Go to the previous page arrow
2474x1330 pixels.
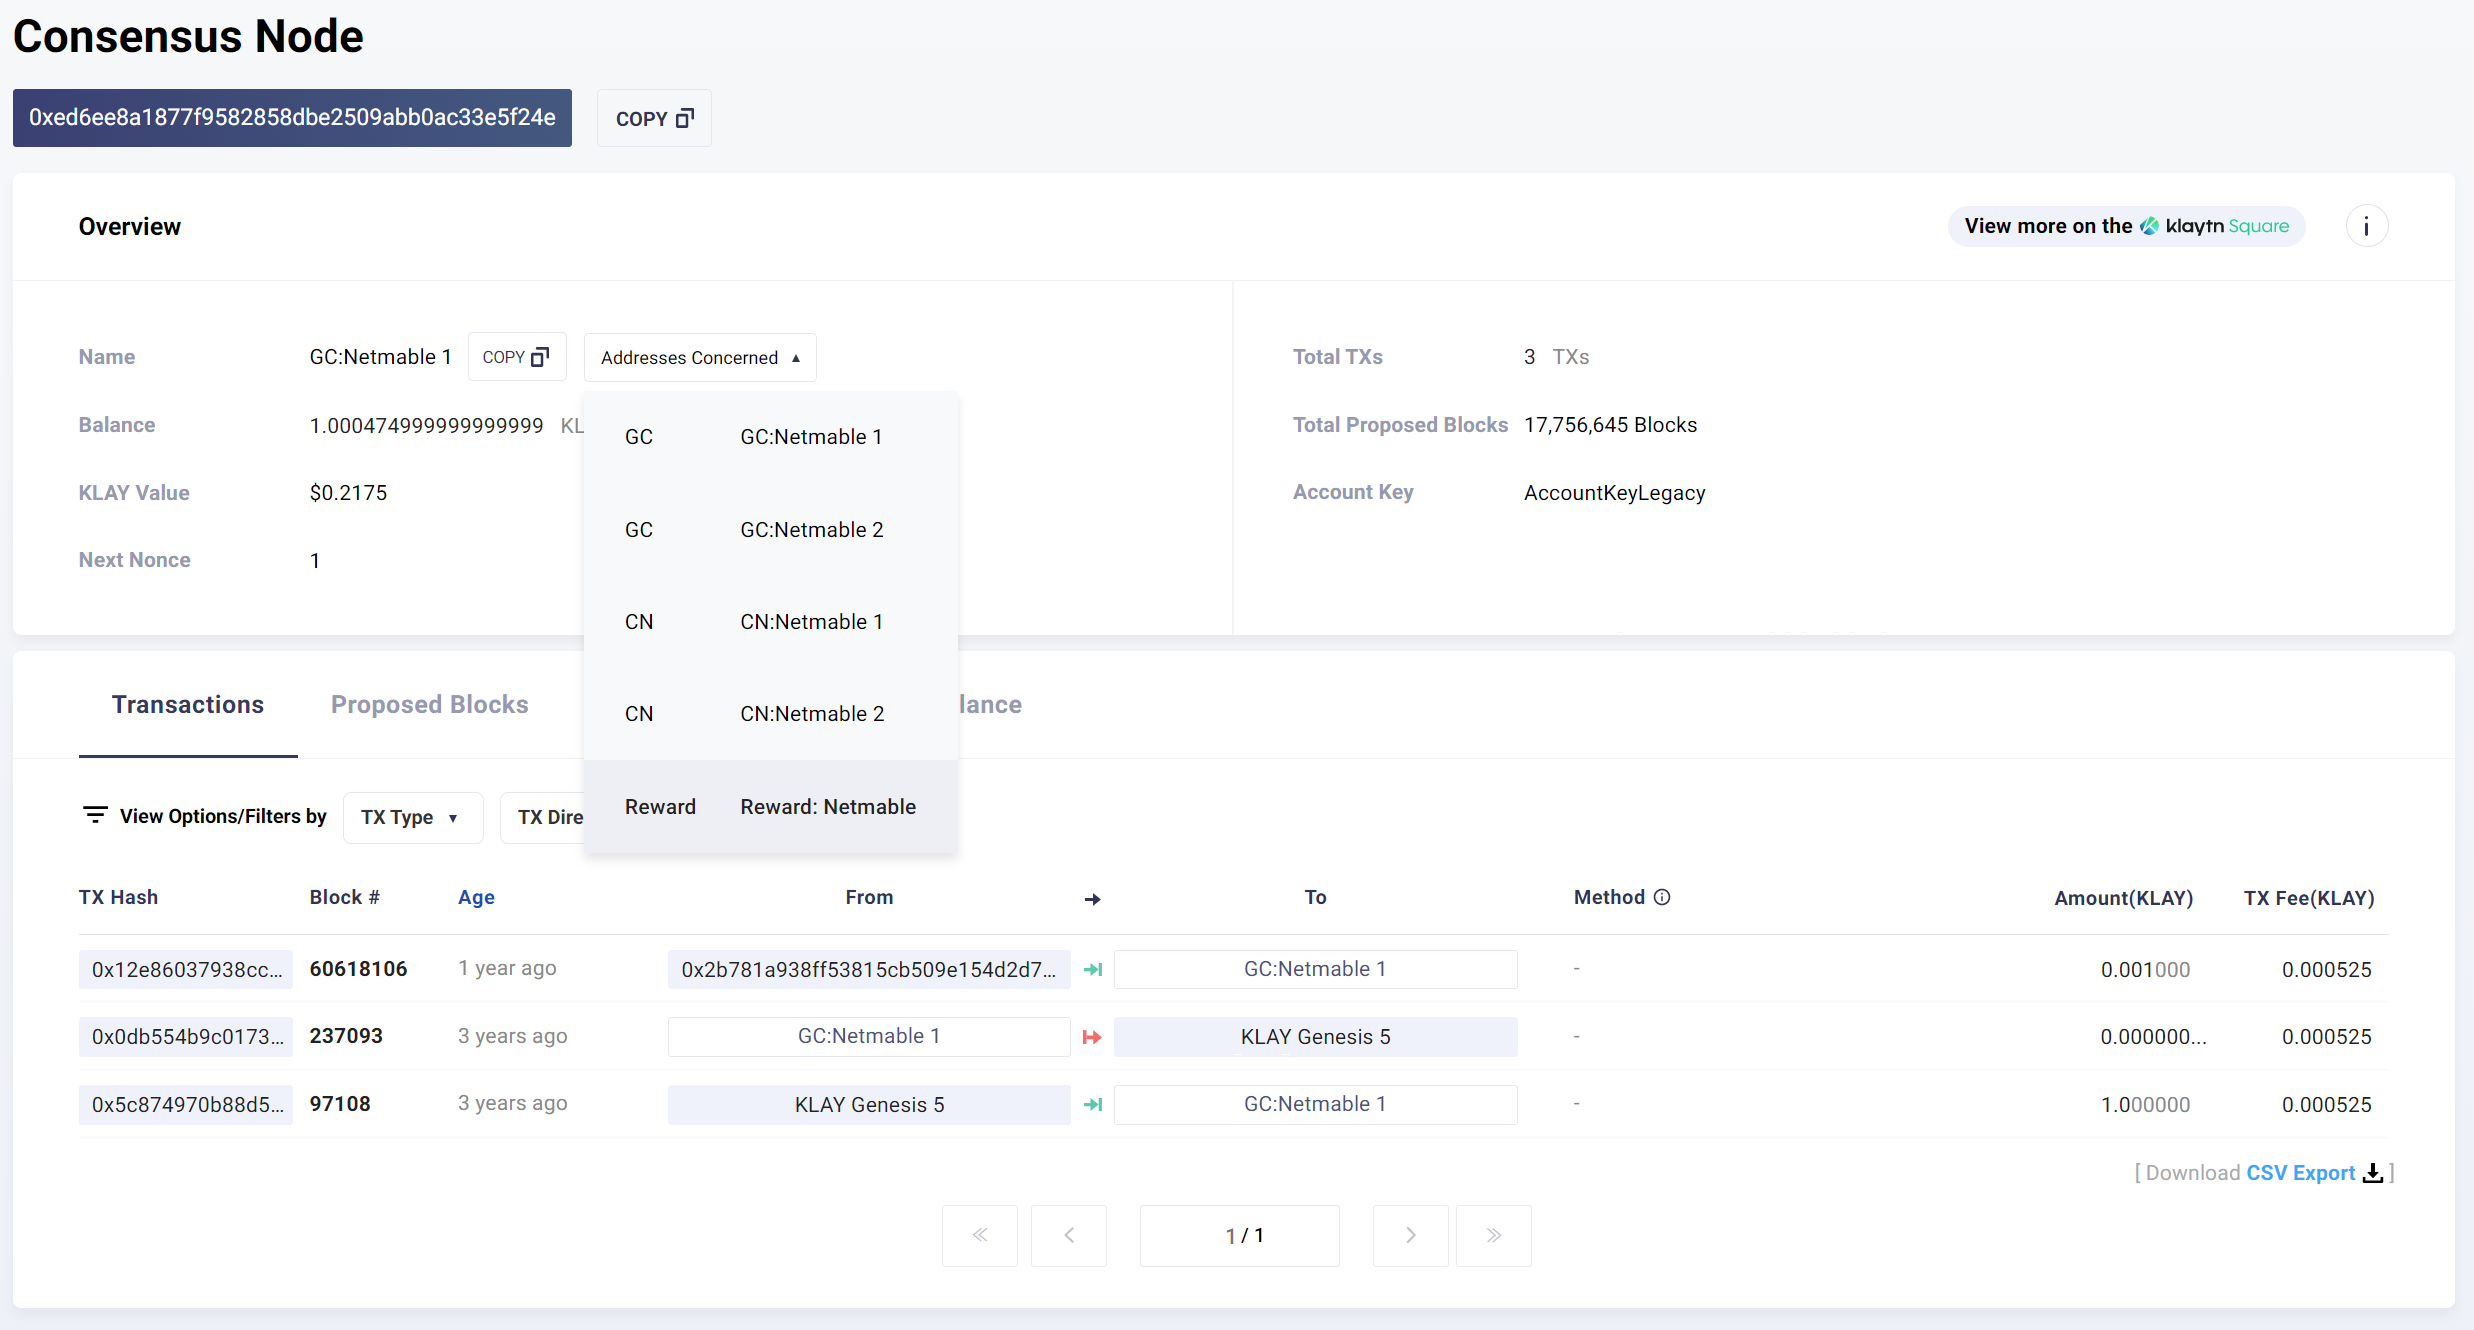[1068, 1235]
